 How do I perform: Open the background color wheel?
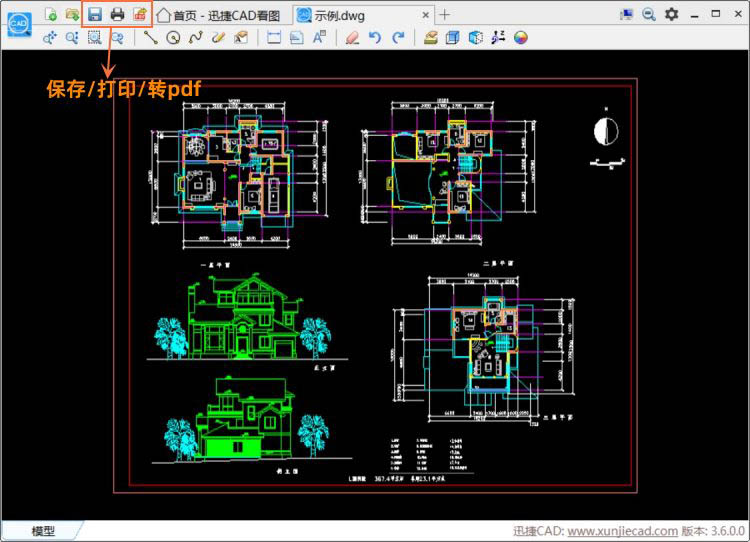[521, 37]
